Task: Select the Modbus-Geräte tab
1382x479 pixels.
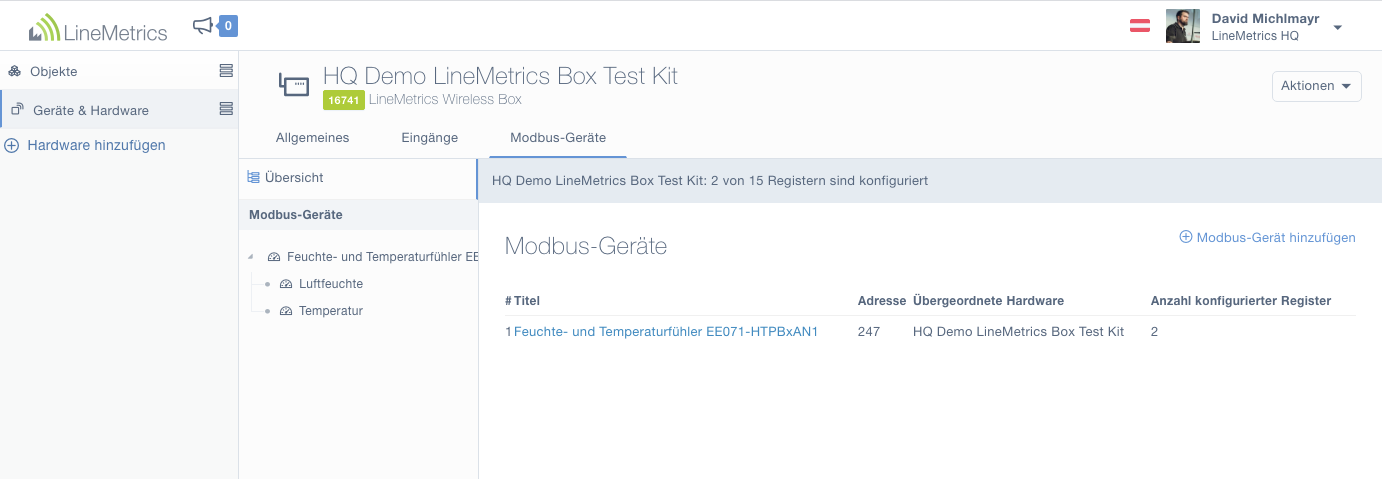Action: pos(558,138)
